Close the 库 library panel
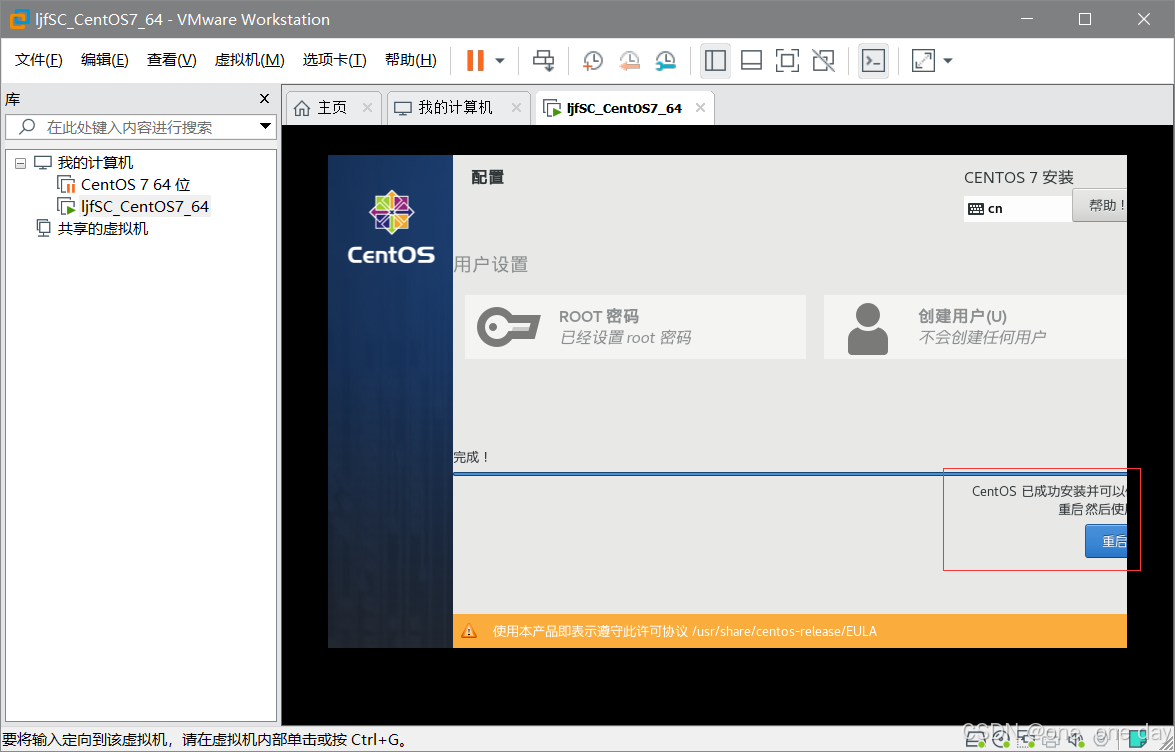This screenshot has width=1175, height=752. tap(264, 99)
